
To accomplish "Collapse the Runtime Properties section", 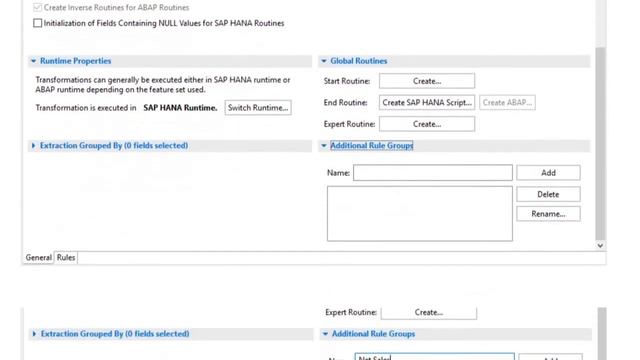I will pyautogui.click(x=33, y=61).
